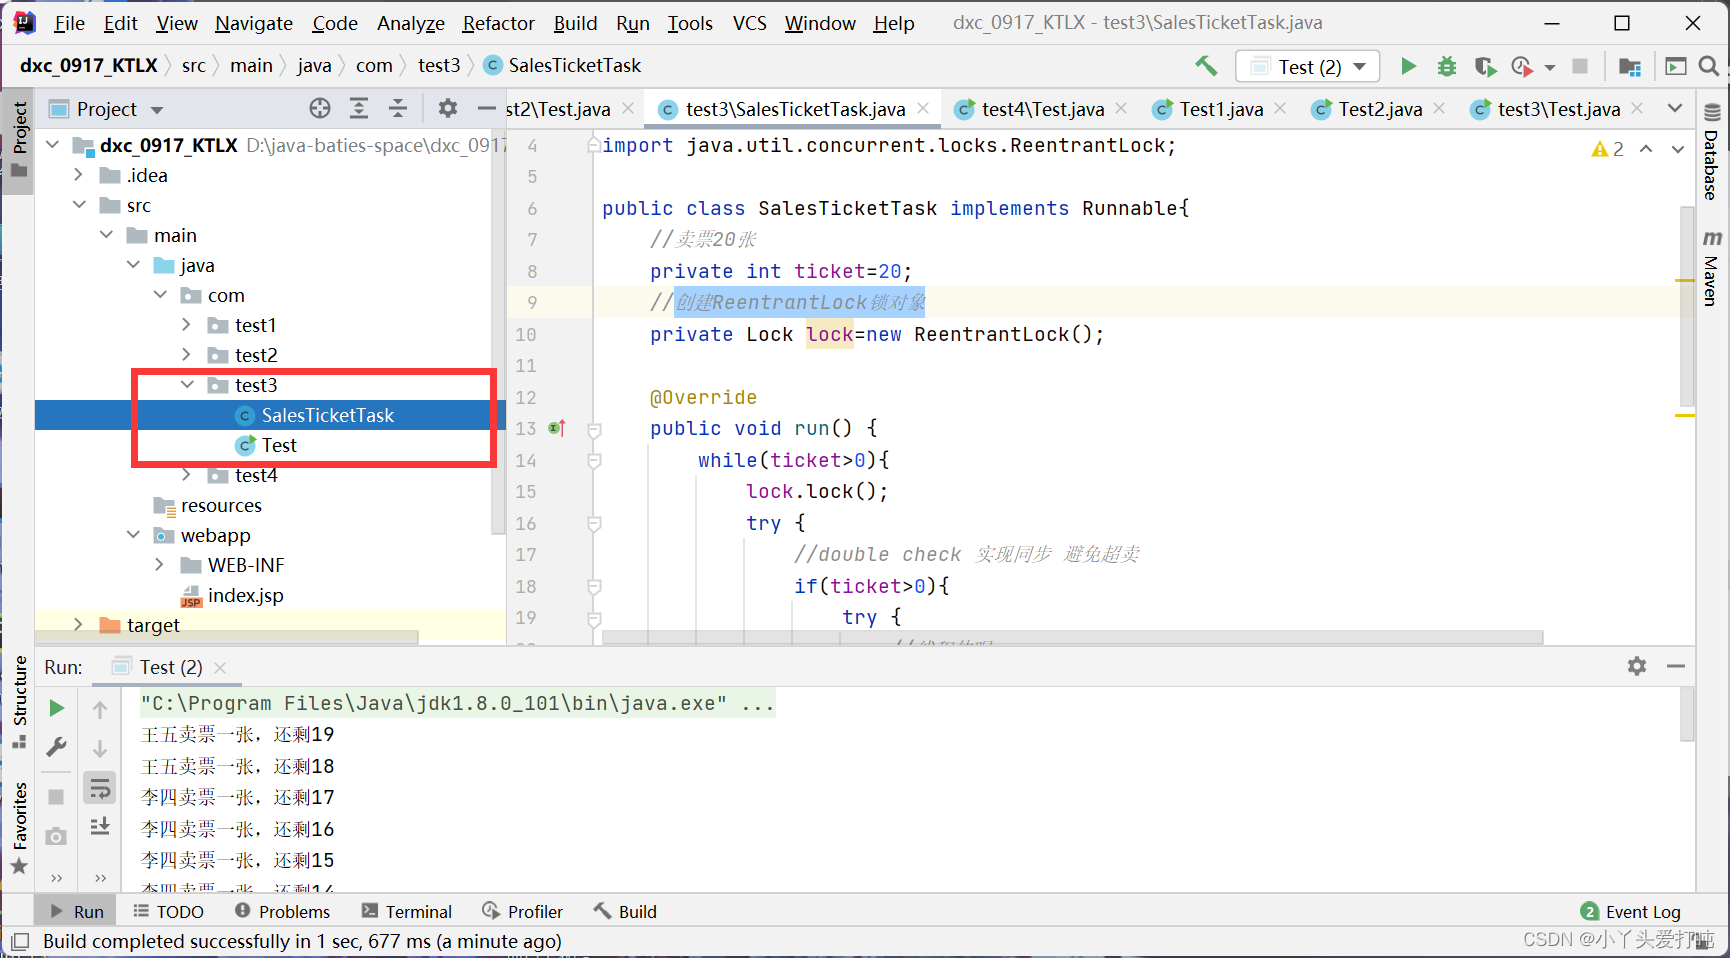Click up stack trace arrow in Run panel
Viewport: 1730px width, 958px height.
tap(100, 710)
